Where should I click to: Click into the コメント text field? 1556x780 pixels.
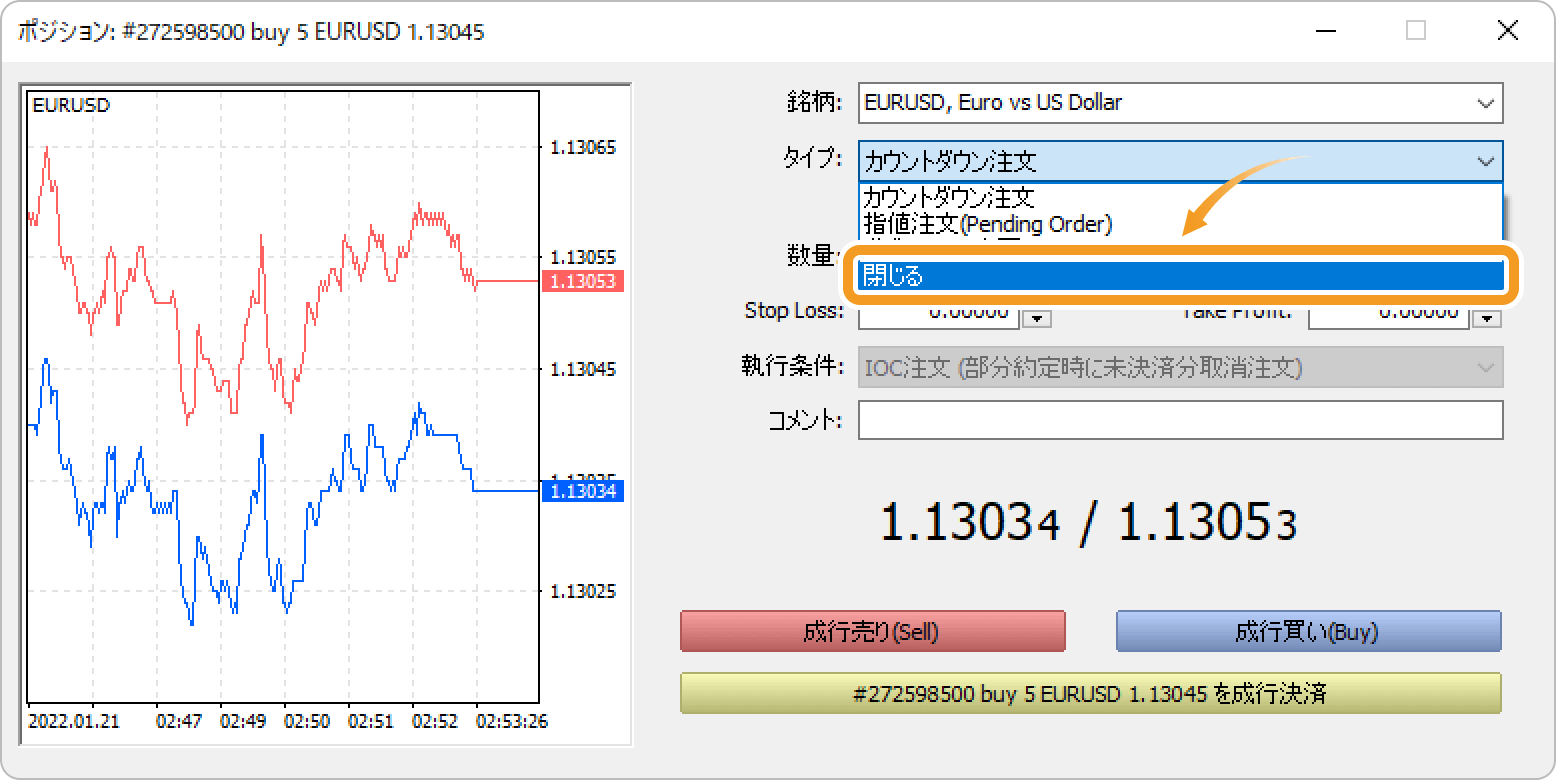(x=1180, y=420)
